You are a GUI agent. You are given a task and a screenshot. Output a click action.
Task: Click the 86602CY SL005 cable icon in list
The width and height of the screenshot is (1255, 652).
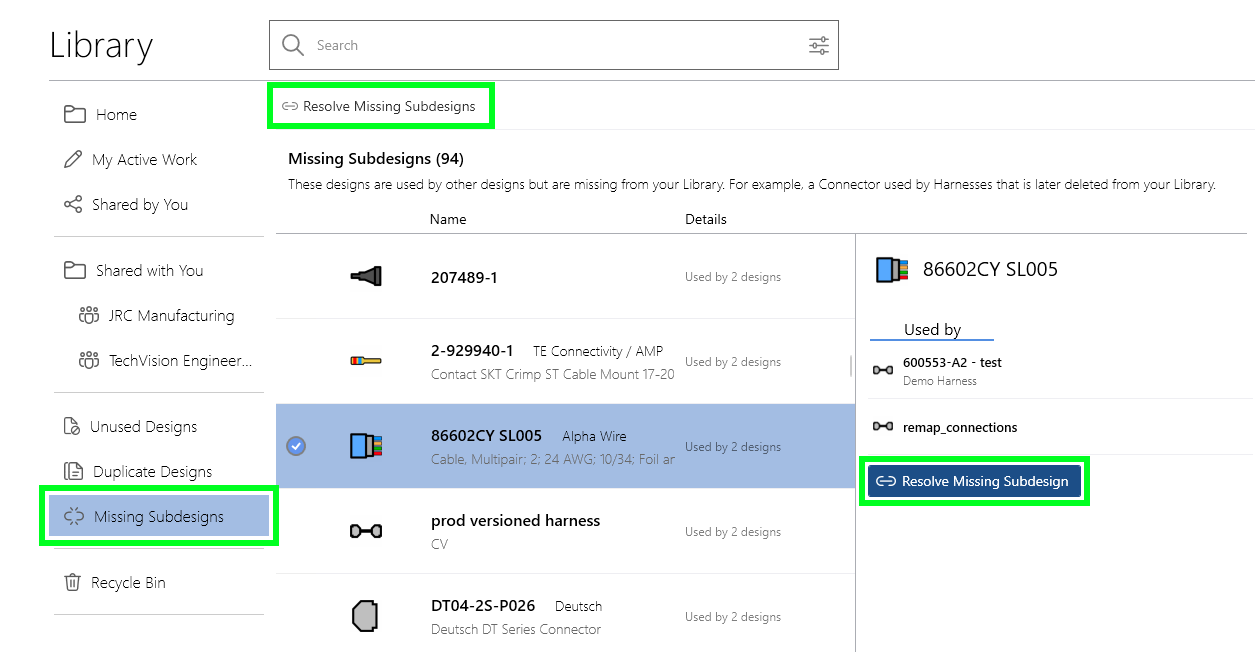[x=366, y=446]
